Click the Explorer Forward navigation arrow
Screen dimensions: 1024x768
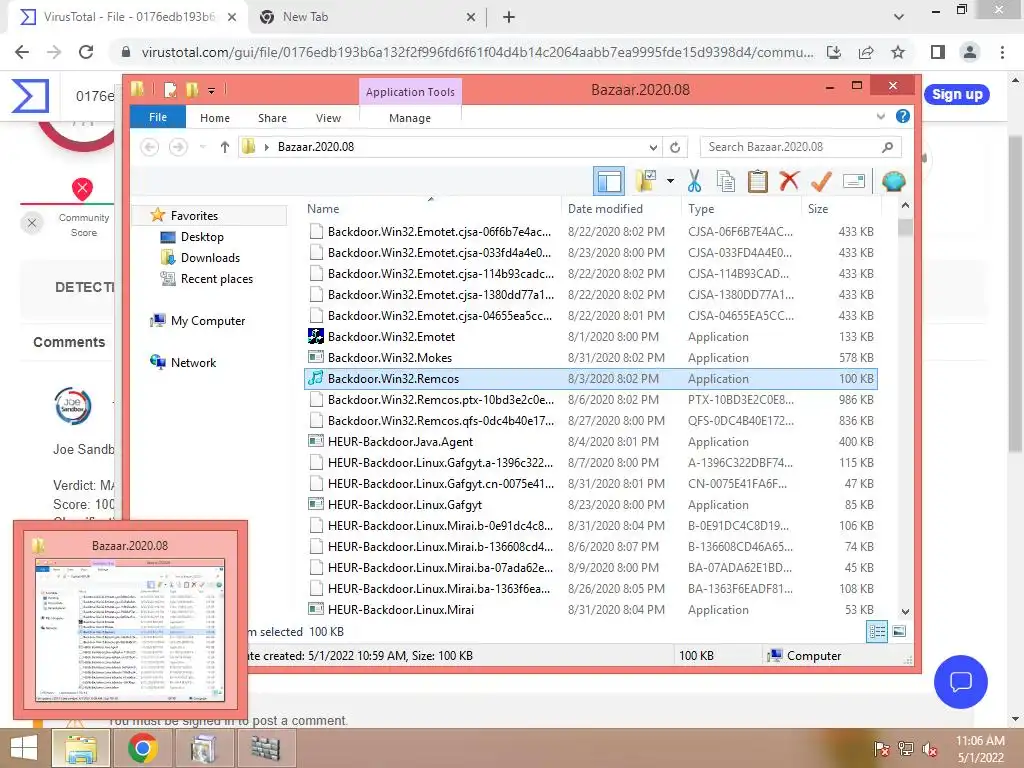tap(178, 147)
